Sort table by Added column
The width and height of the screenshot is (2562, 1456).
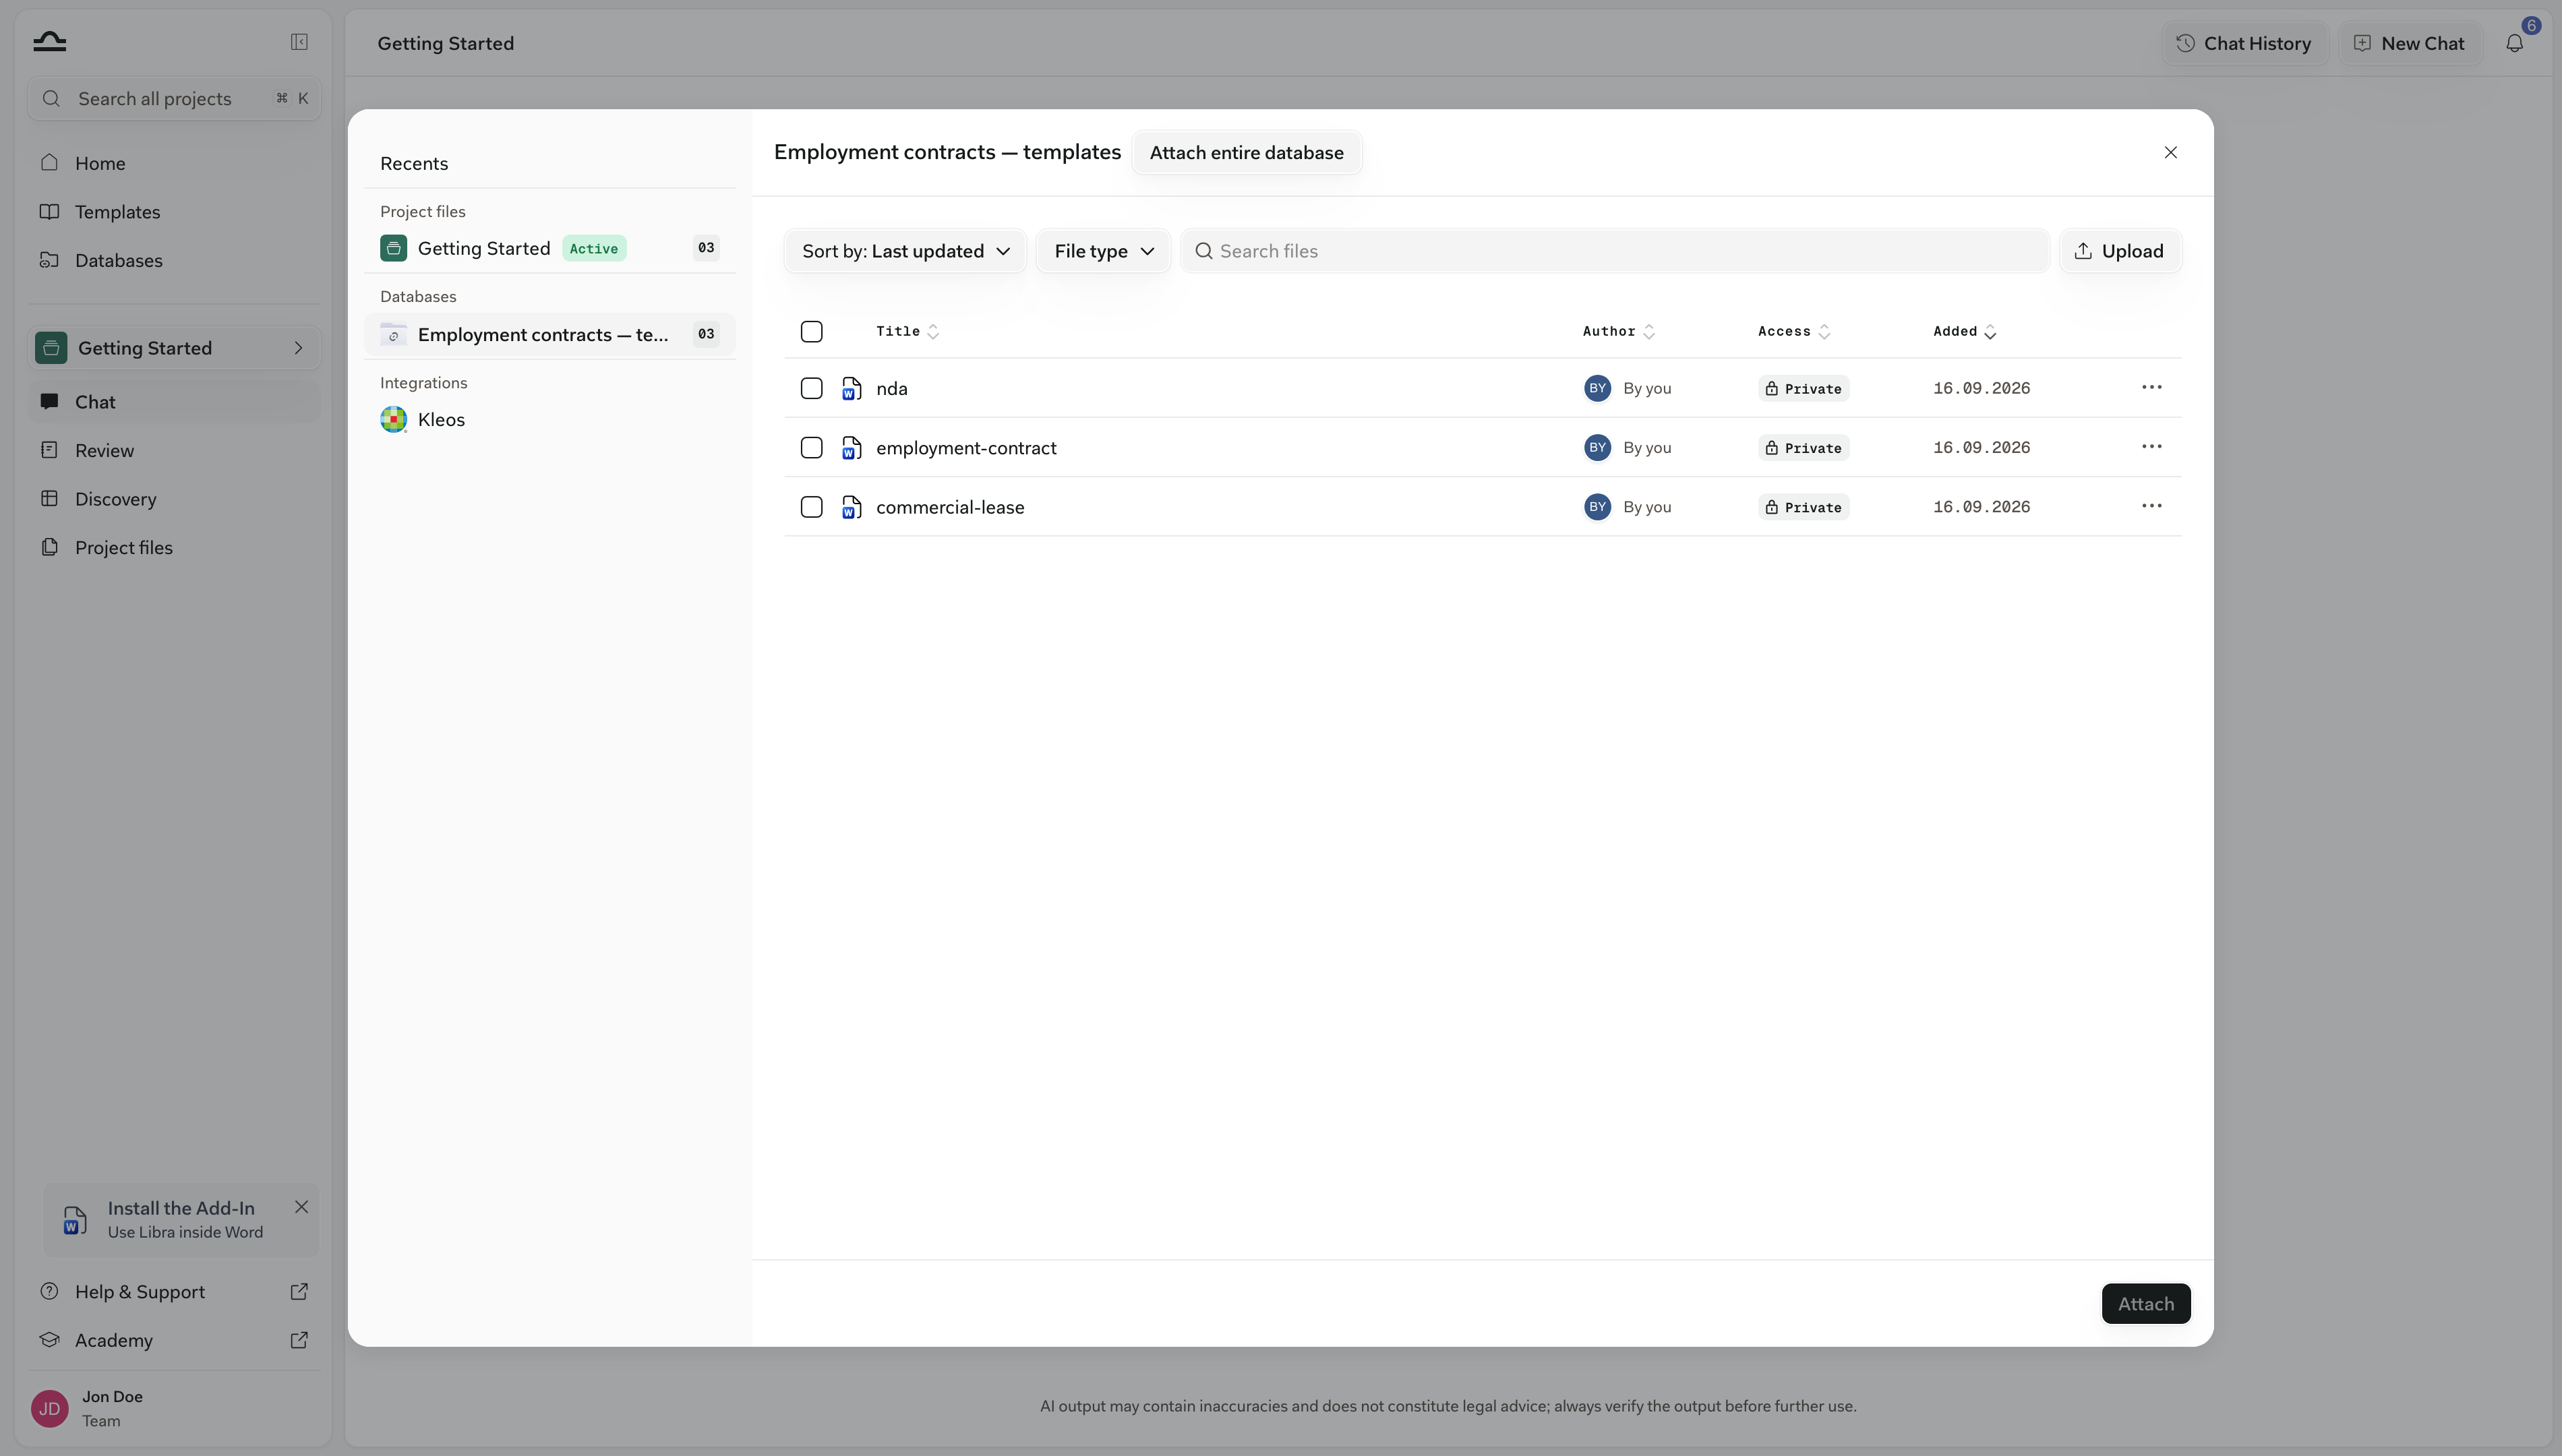click(x=1964, y=331)
